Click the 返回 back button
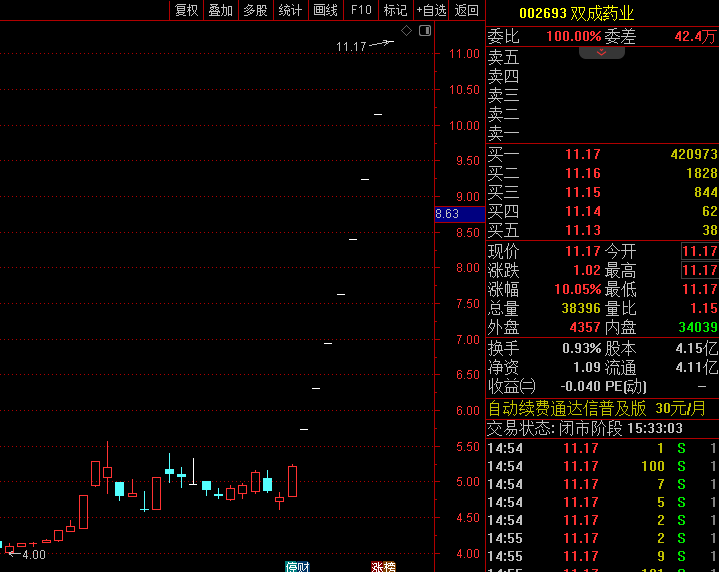 [466, 10]
